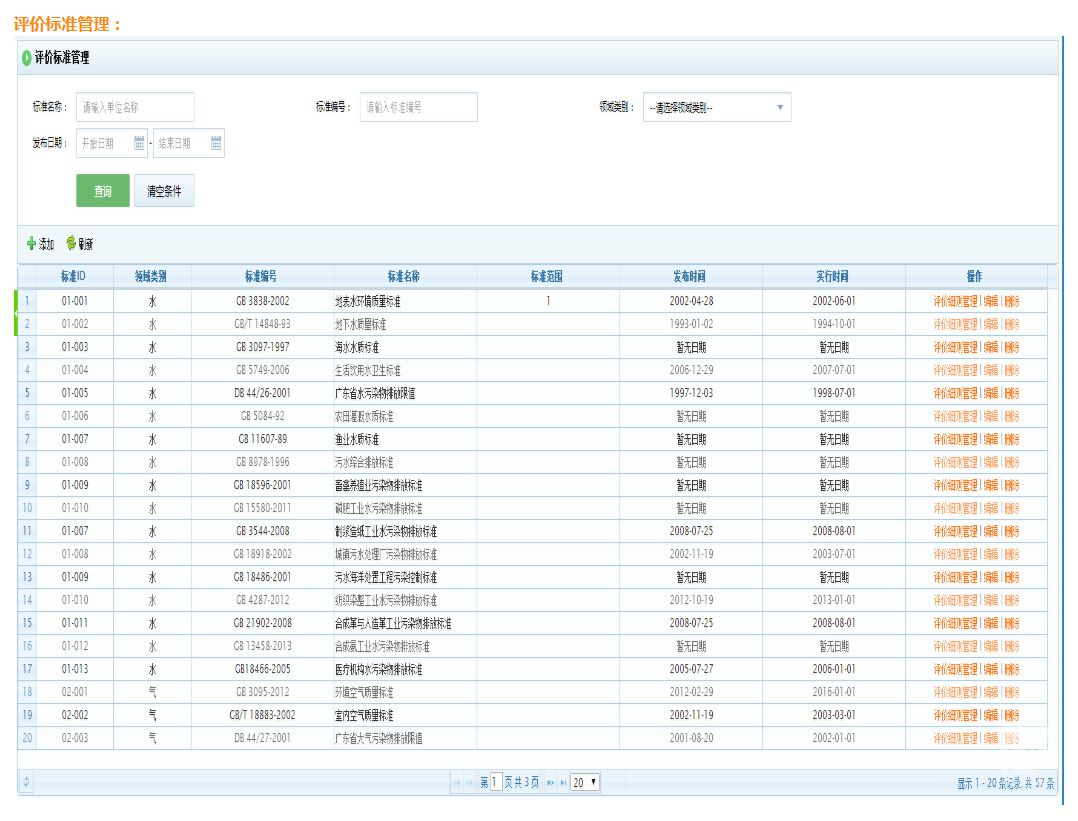
Task: Open the rows-per-page 20 dropdown
Action: click(585, 783)
